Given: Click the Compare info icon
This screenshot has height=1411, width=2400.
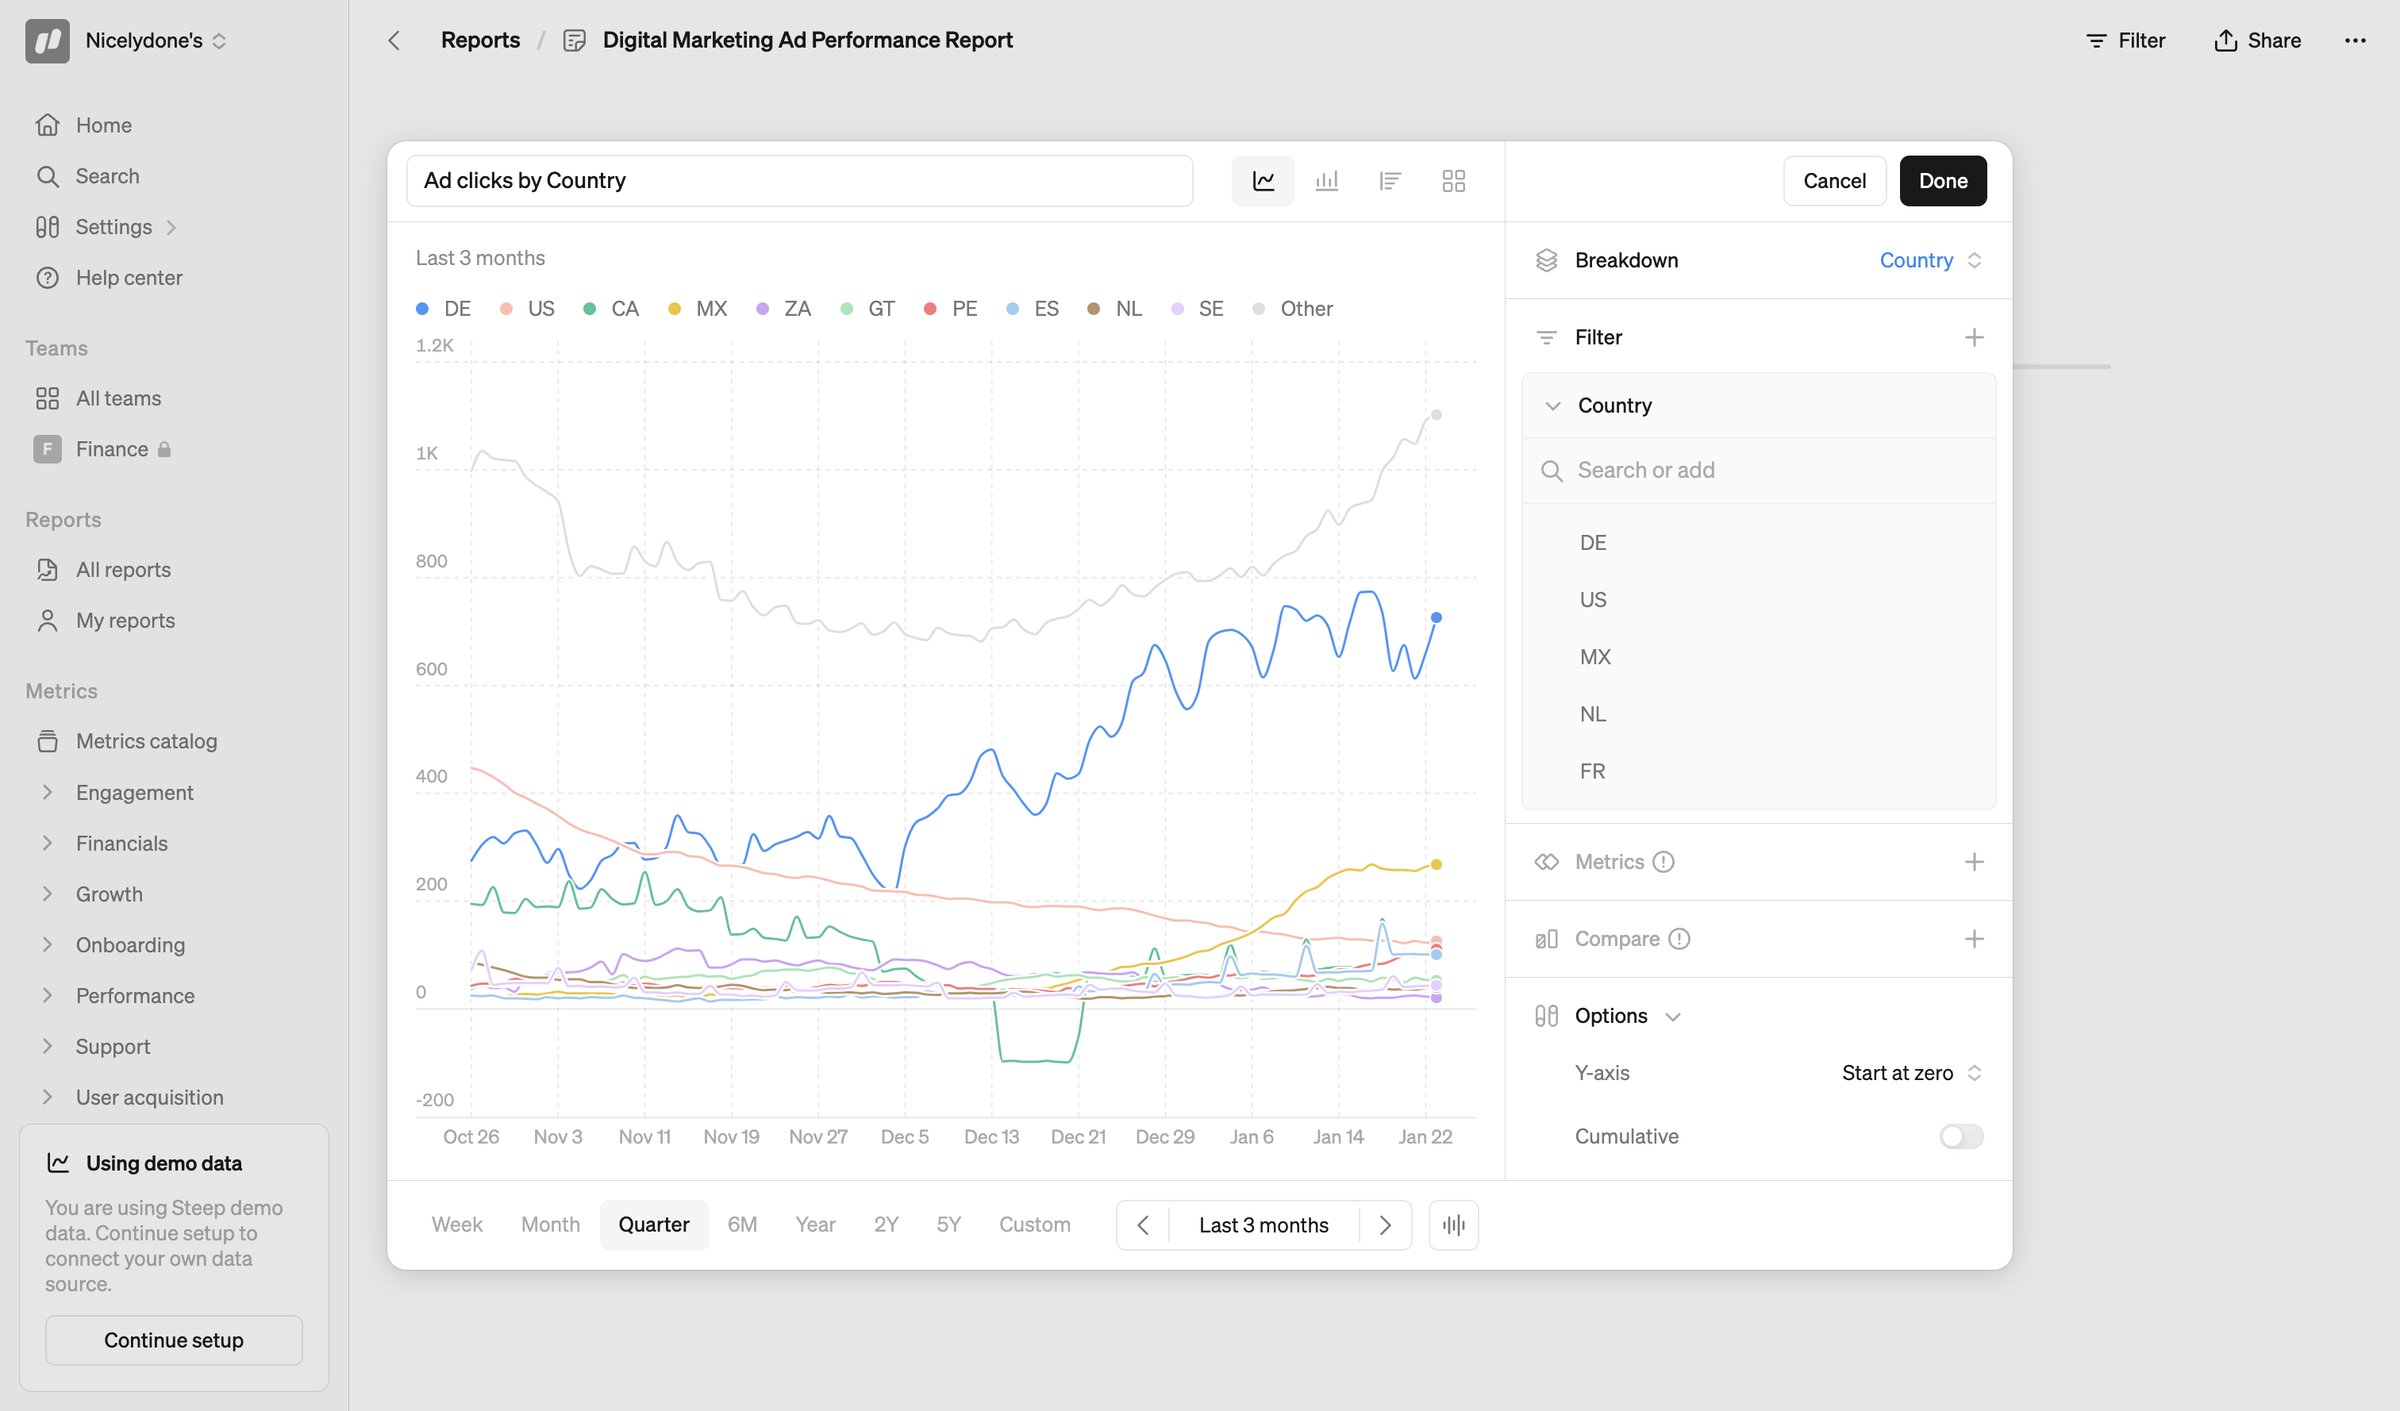Looking at the screenshot, I should pos(1679,939).
